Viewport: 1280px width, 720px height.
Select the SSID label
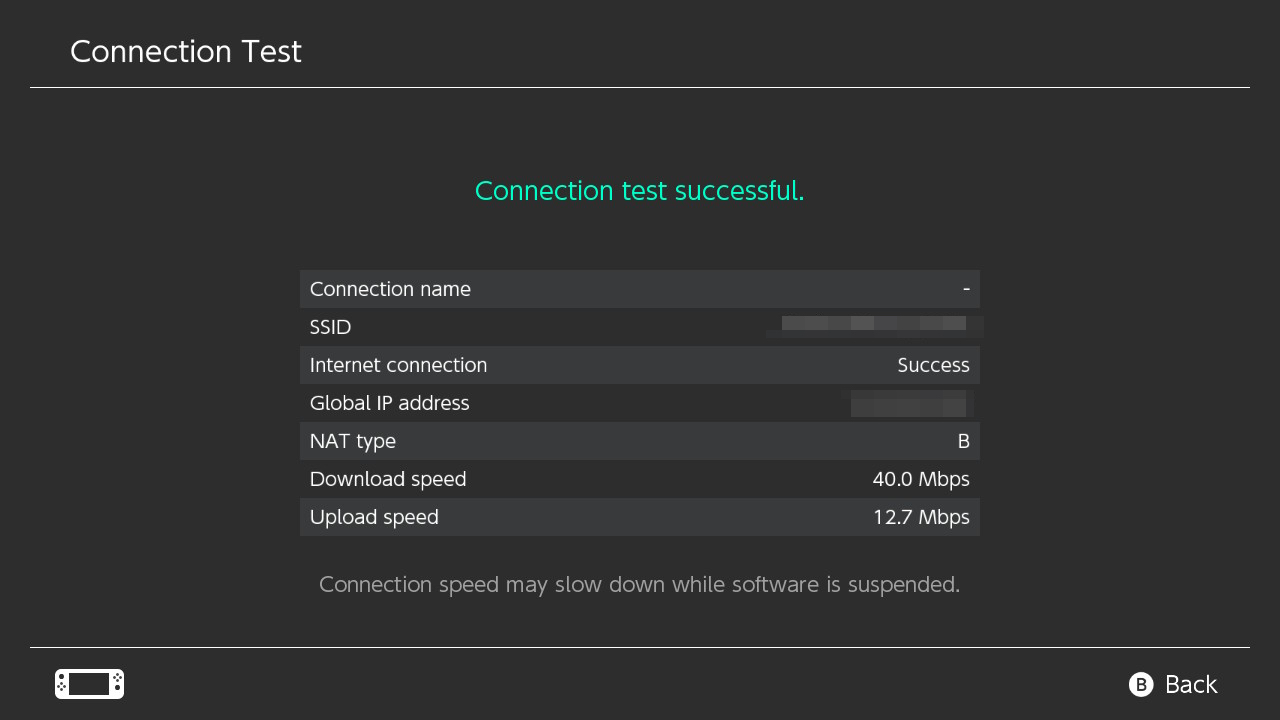(331, 327)
